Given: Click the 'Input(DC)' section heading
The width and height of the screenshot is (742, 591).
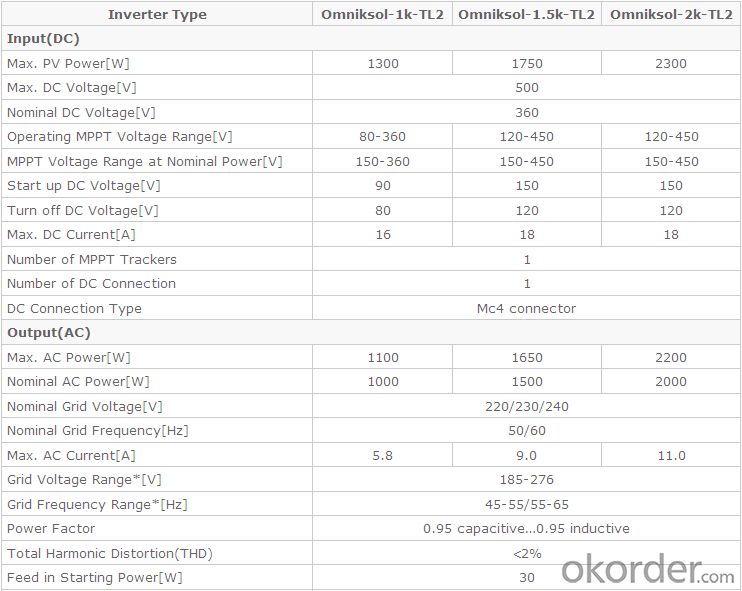Looking at the screenshot, I should coord(43,38).
